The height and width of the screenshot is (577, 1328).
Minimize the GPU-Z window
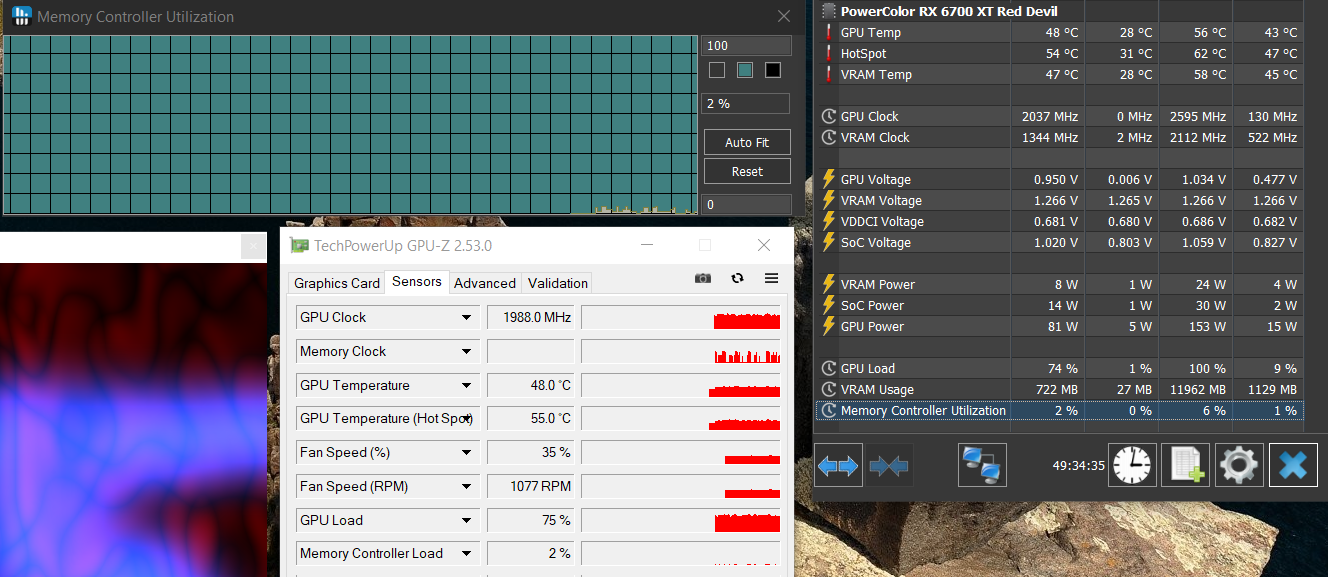(x=647, y=245)
